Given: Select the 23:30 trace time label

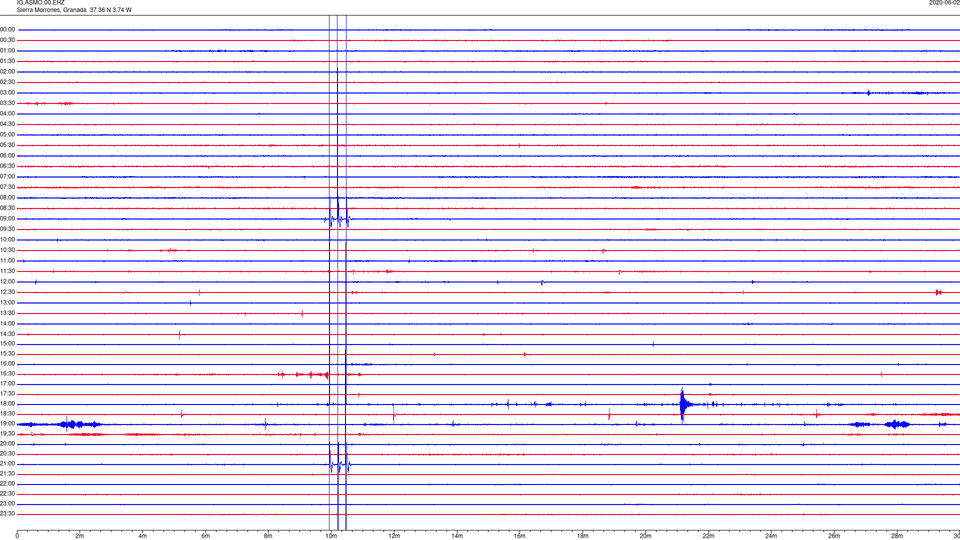Looking at the screenshot, I should pos(7,514).
